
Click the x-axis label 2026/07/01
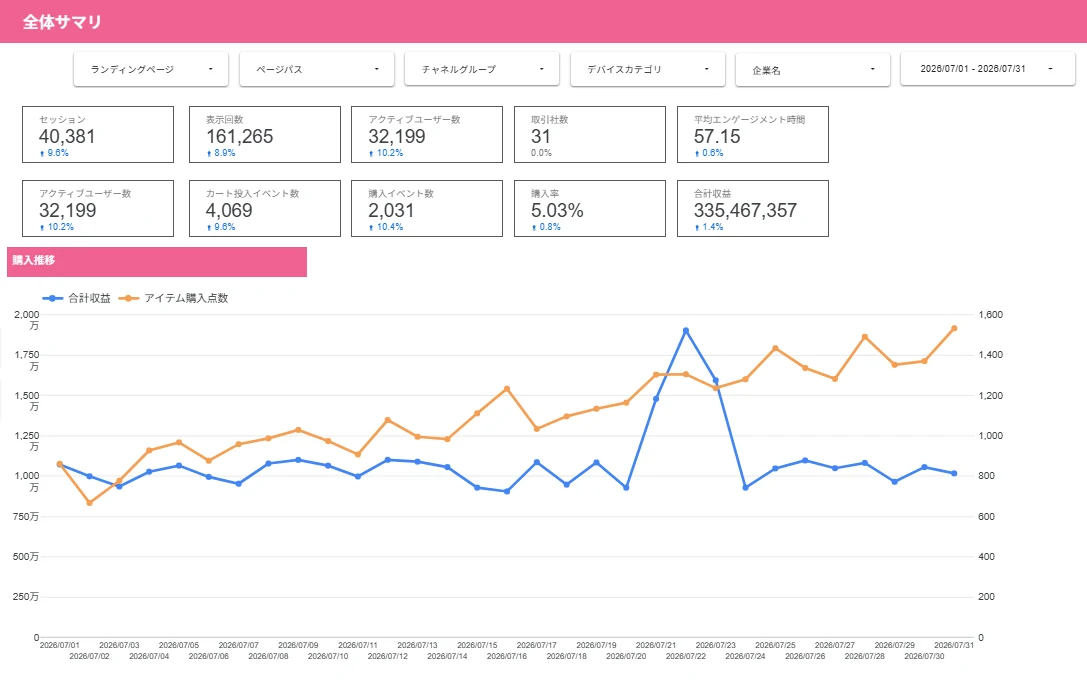click(60, 645)
